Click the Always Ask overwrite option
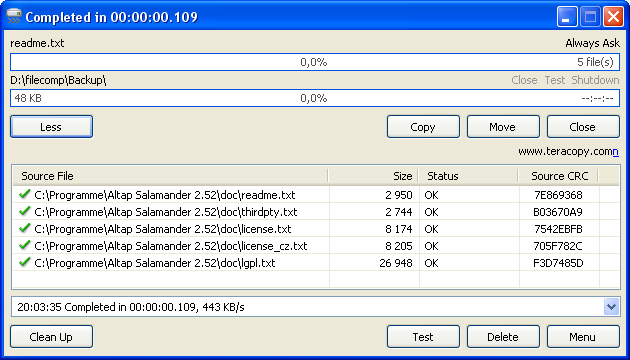The height and width of the screenshot is (360, 630). [x=593, y=43]
